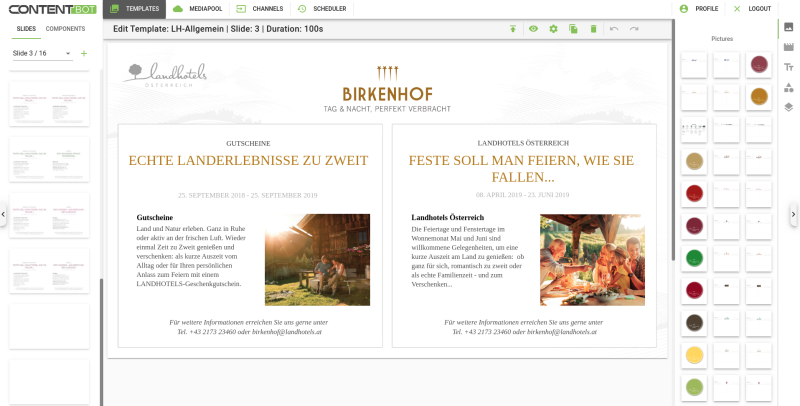Switch to the Components tab
800x406 pixels.
click(65, 29)
